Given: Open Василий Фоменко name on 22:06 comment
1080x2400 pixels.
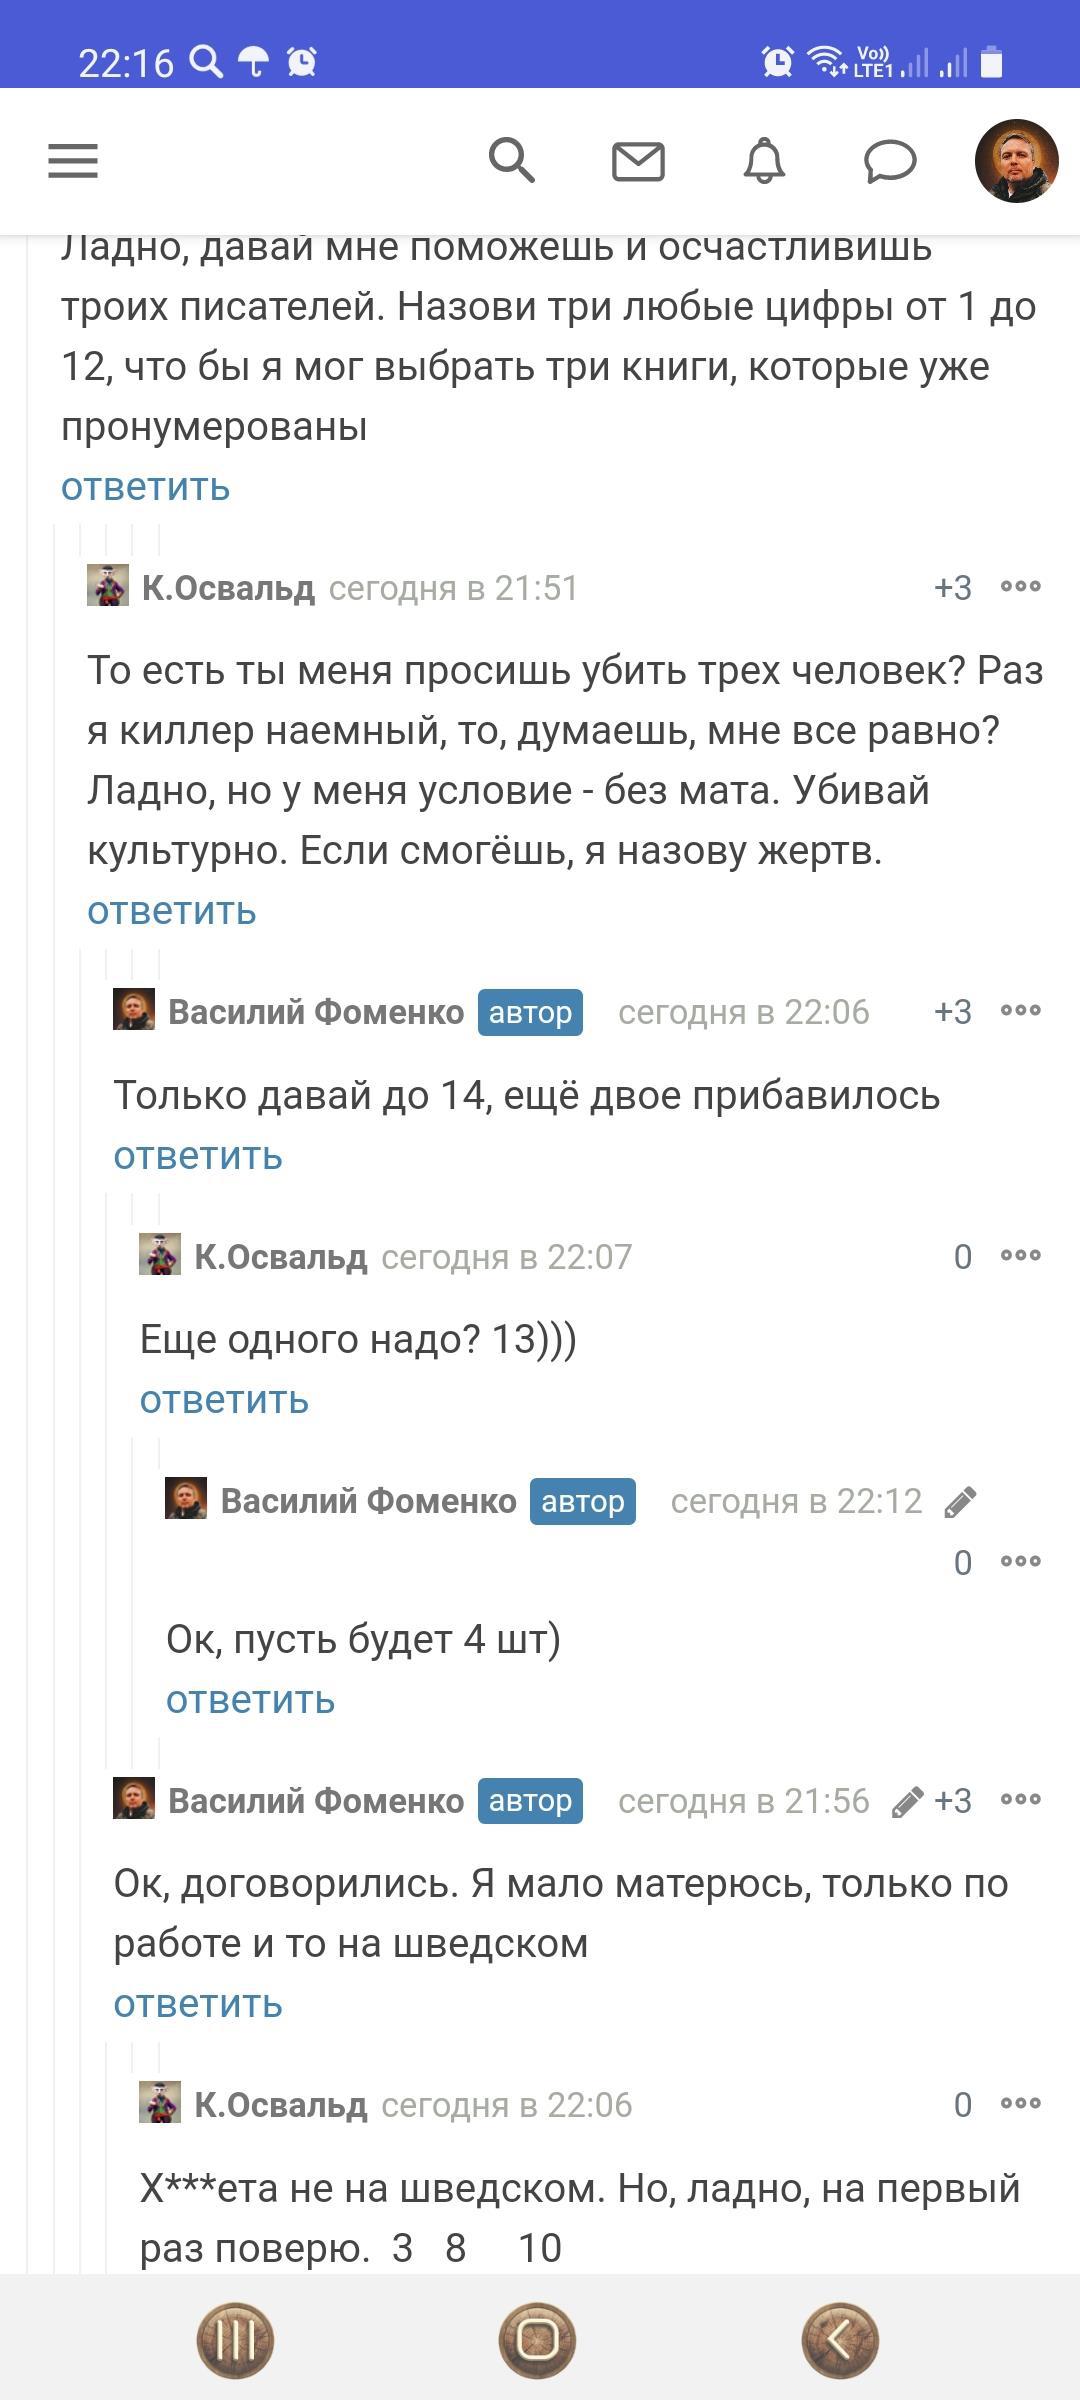Looking at the screenshot, I should point(316,1012).
